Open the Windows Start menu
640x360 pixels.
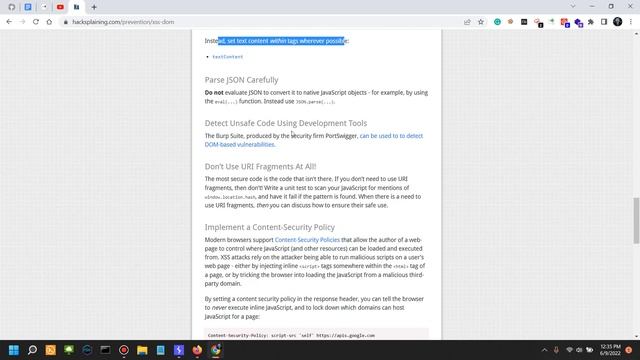[13, 350]
